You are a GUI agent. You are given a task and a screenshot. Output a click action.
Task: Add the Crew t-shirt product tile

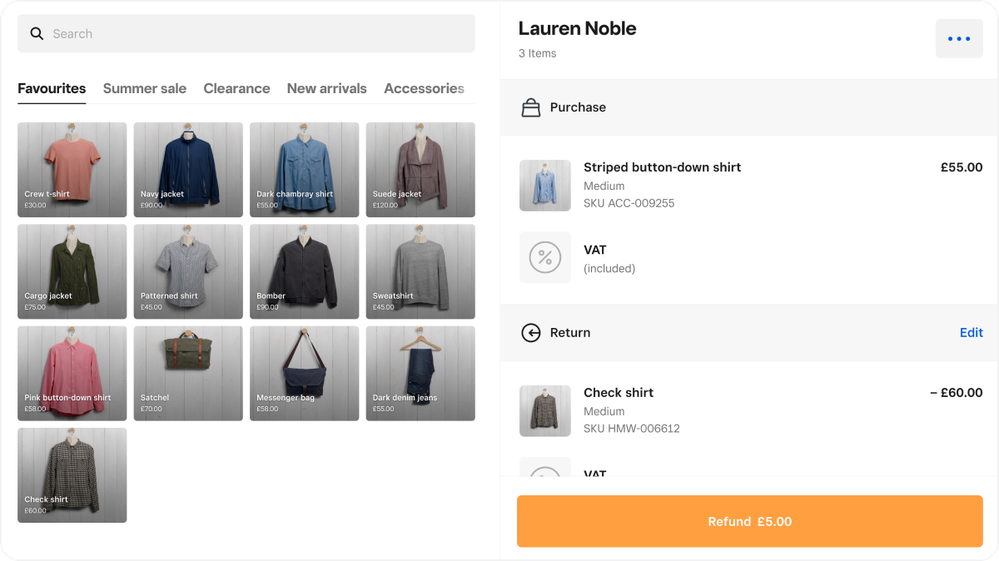pos(72,169)
